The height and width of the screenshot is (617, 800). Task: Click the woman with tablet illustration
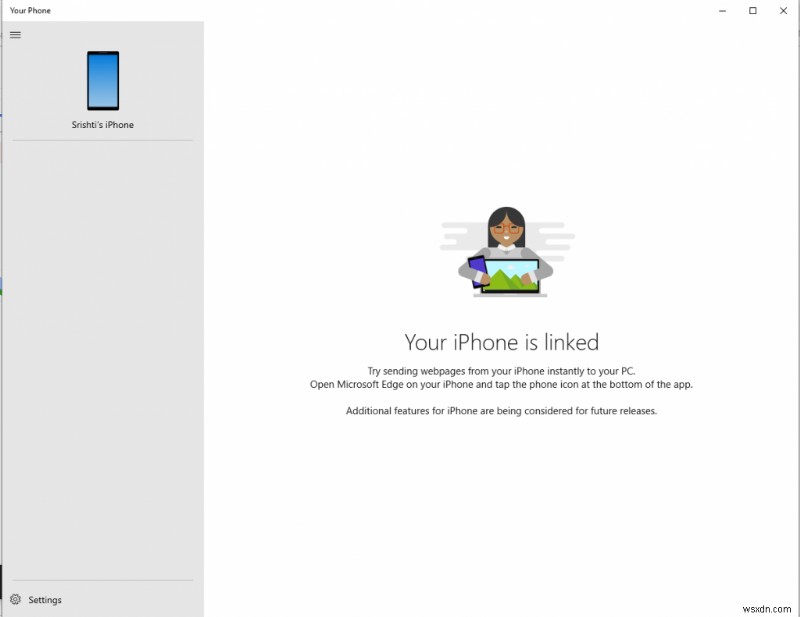click(505, 250)
